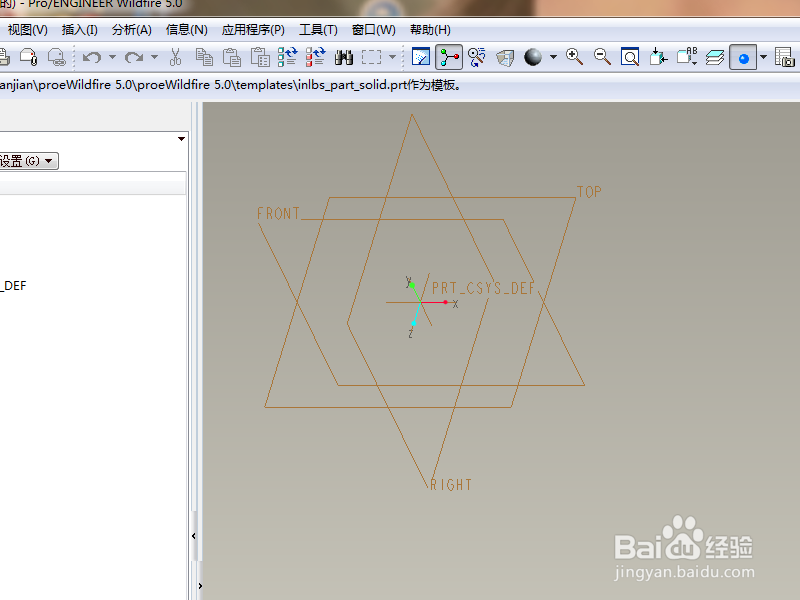The height and width of the screenshot is (600, 800).
Task: Click the regenerate manager icon with red boxes
Action: tap(315, 57)
